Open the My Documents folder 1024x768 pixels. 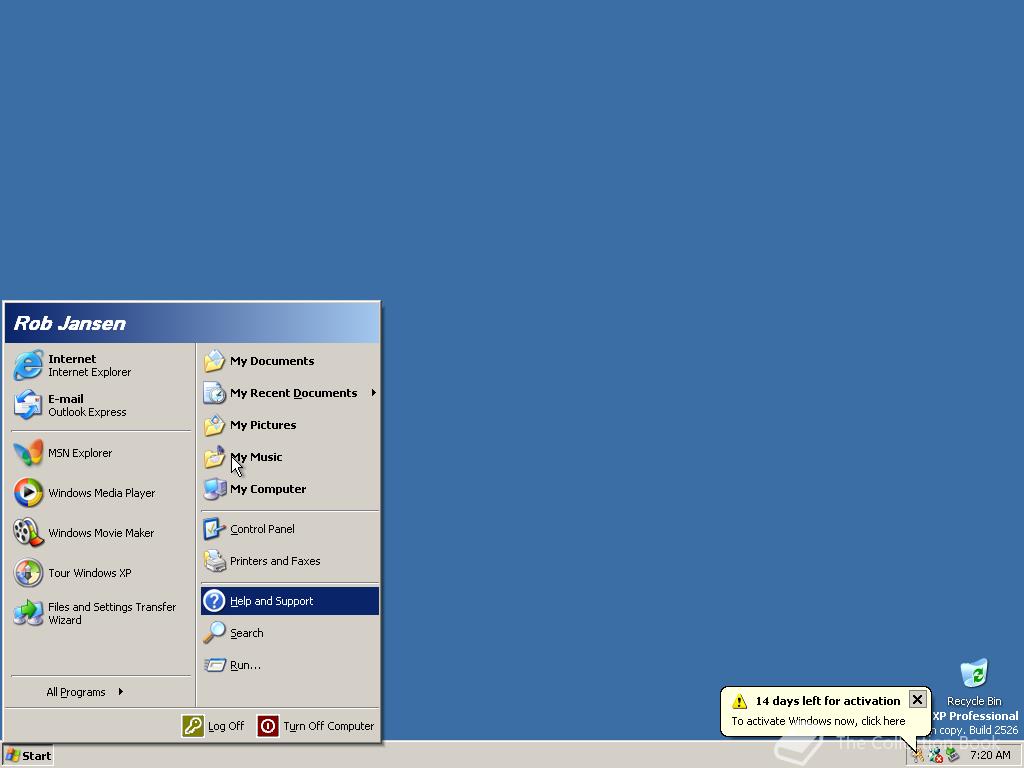(x=290, y=361)
